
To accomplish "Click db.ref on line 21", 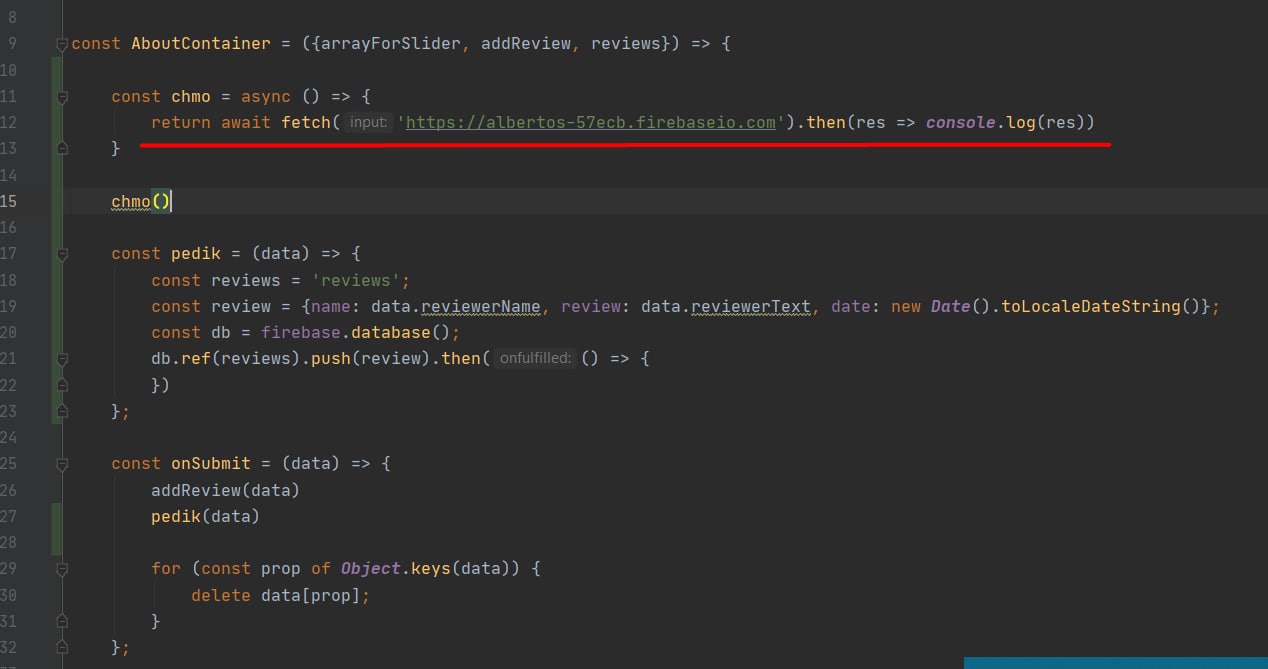I will [x=181, y=358].
